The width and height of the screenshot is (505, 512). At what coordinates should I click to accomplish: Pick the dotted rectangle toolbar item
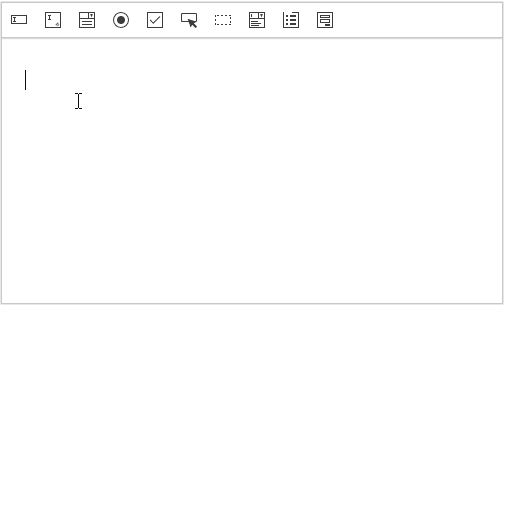[223, 20]
